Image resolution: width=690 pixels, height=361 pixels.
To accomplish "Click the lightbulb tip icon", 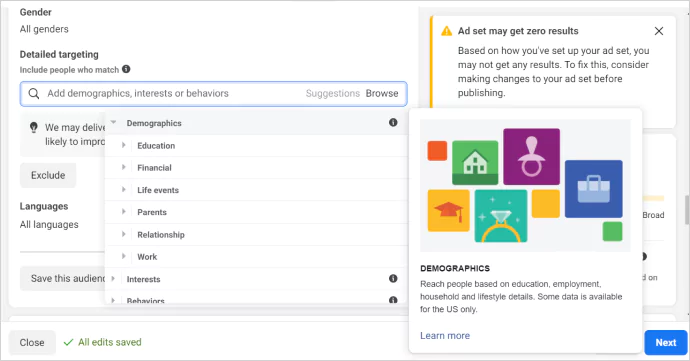I will click(33, 127).
